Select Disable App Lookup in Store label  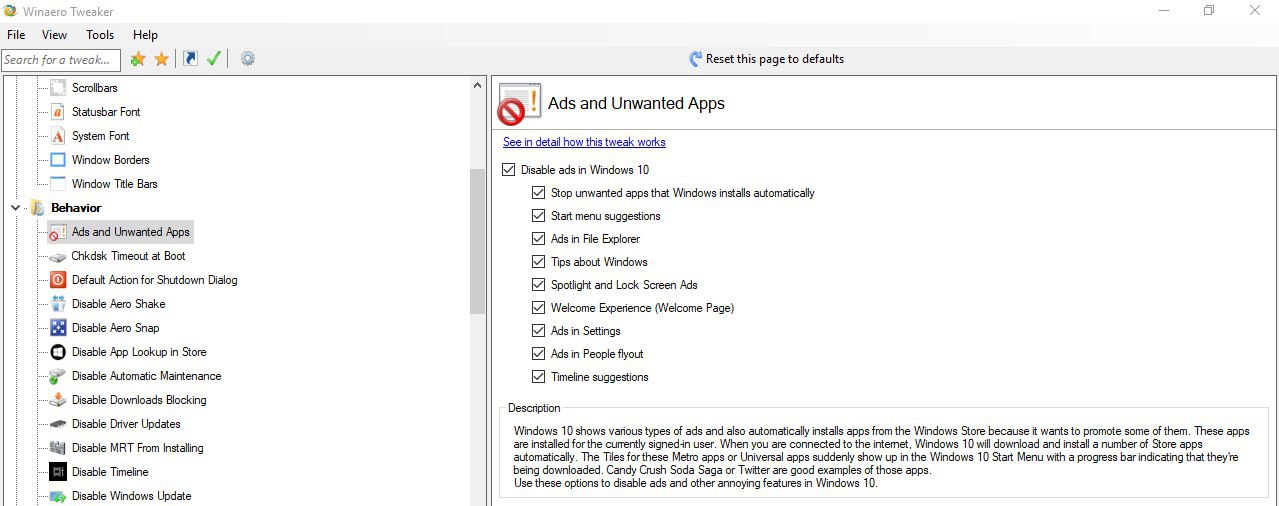(139, 352)
